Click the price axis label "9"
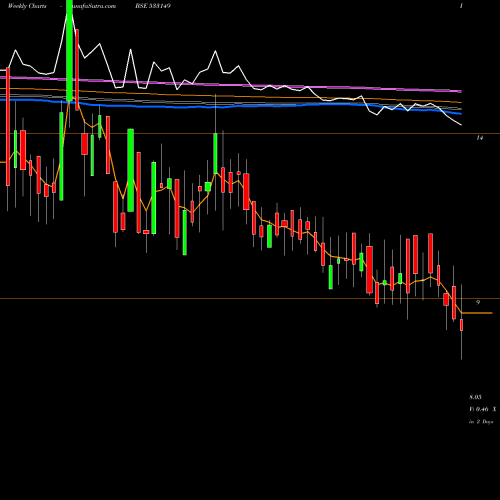Viewport: 500px width, 500px height. tap(478, 302)
